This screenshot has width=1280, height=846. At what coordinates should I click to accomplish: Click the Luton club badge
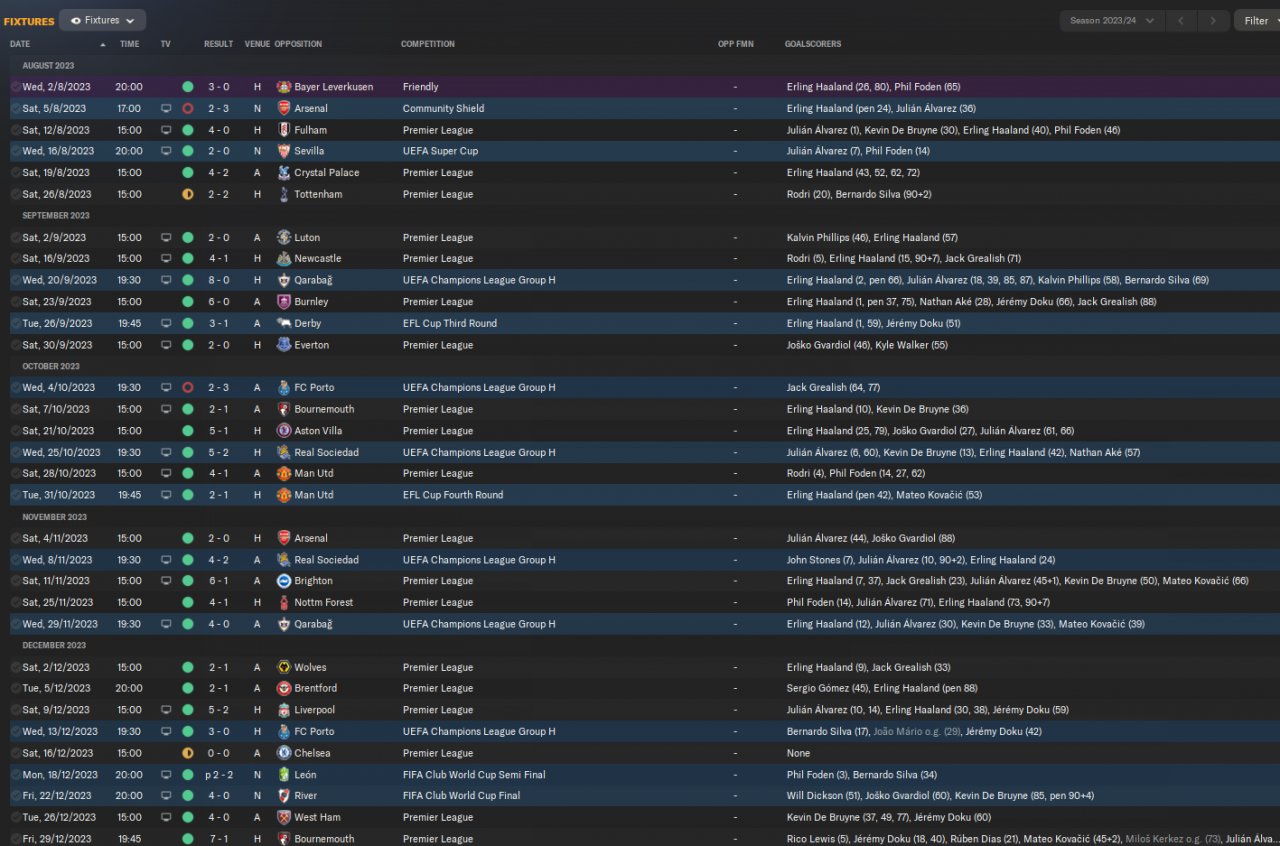tap(284, 238)
